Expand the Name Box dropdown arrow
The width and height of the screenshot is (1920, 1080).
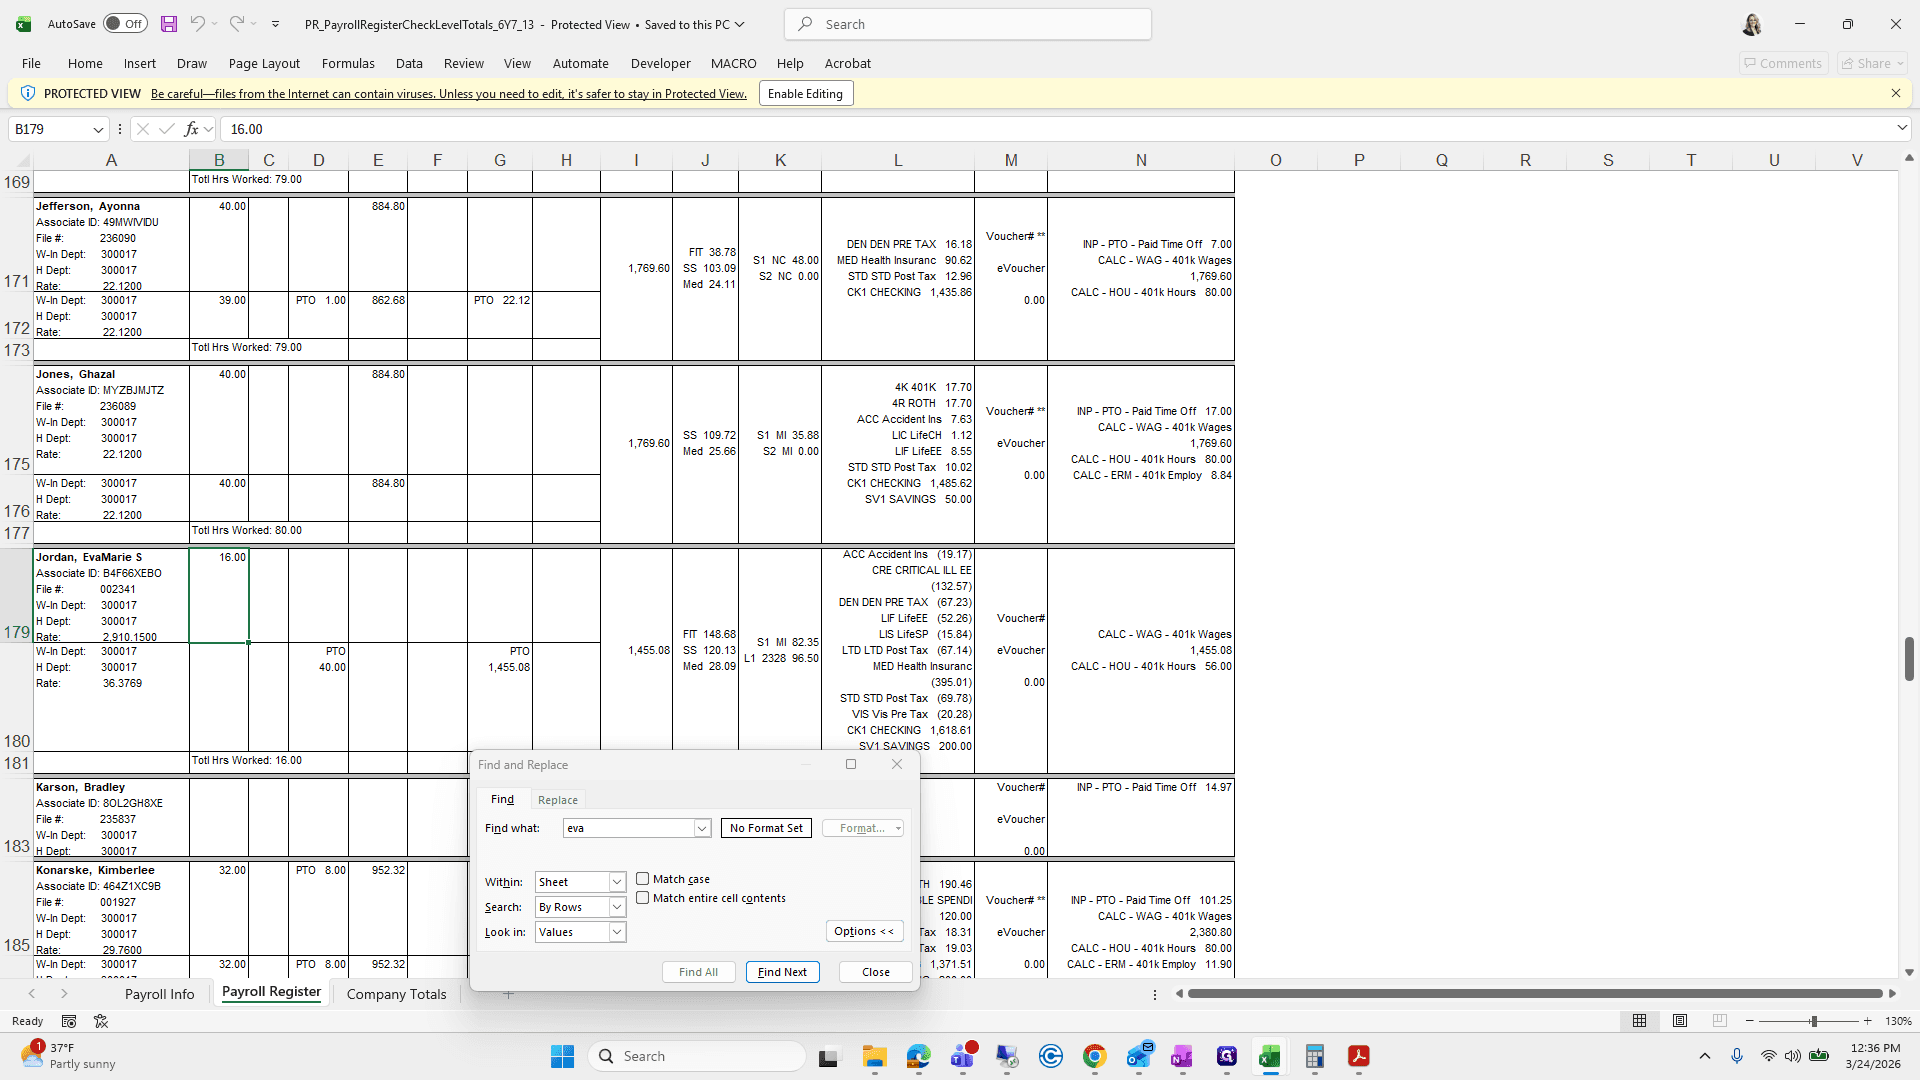(x=98, y=129)
